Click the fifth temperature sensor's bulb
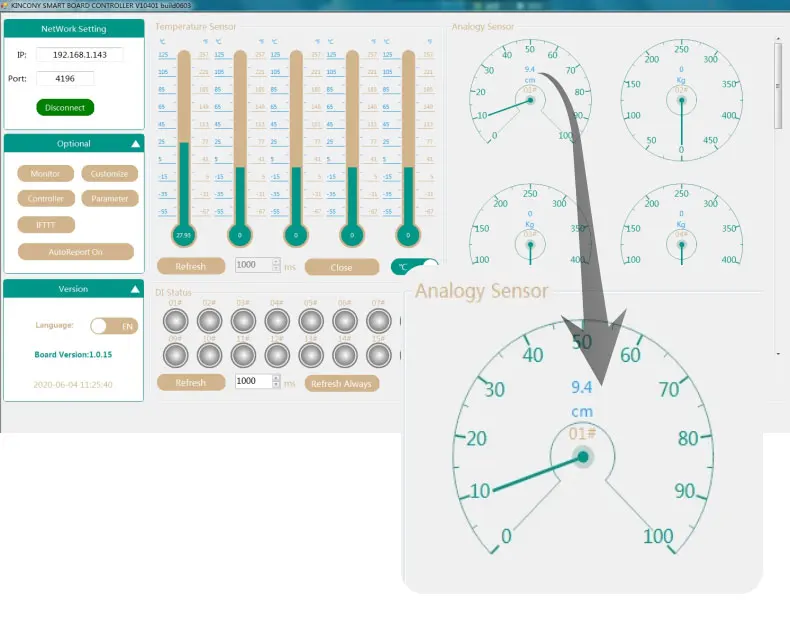790x626 pixels. [x=408, y=235]
